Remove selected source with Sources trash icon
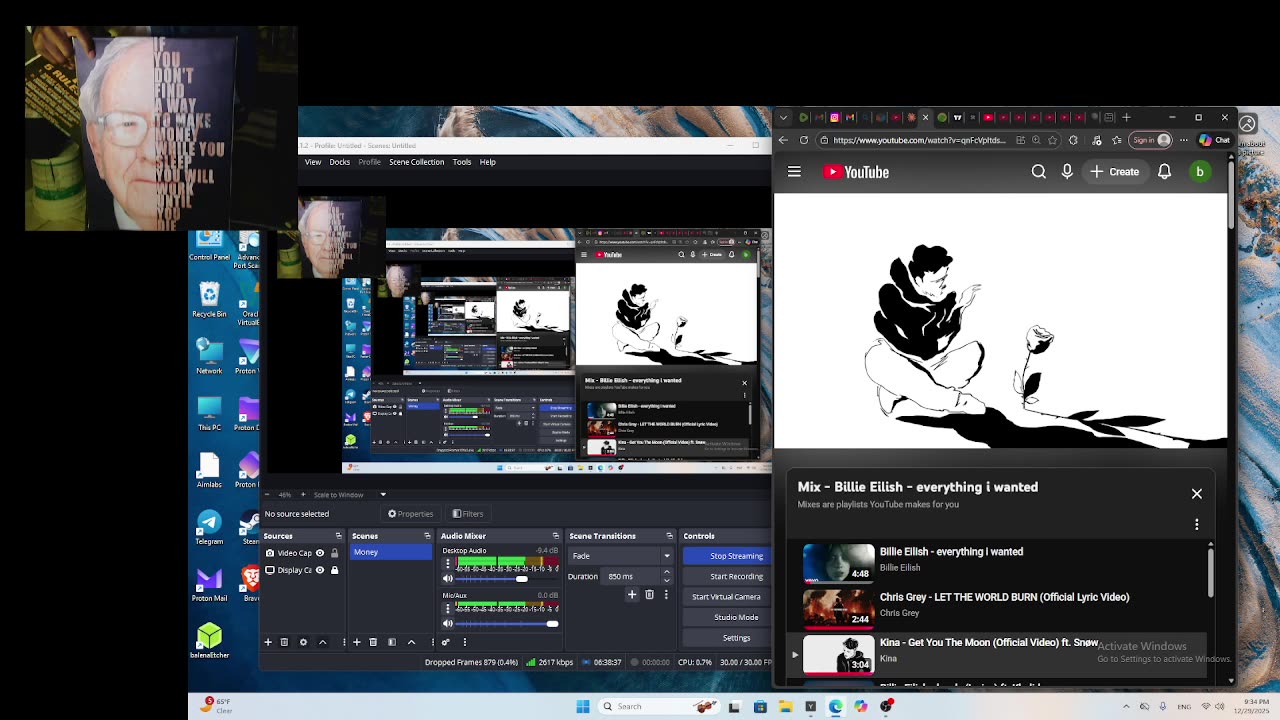Viewport: 1280px width, 720px height. [x=284, y=642]
